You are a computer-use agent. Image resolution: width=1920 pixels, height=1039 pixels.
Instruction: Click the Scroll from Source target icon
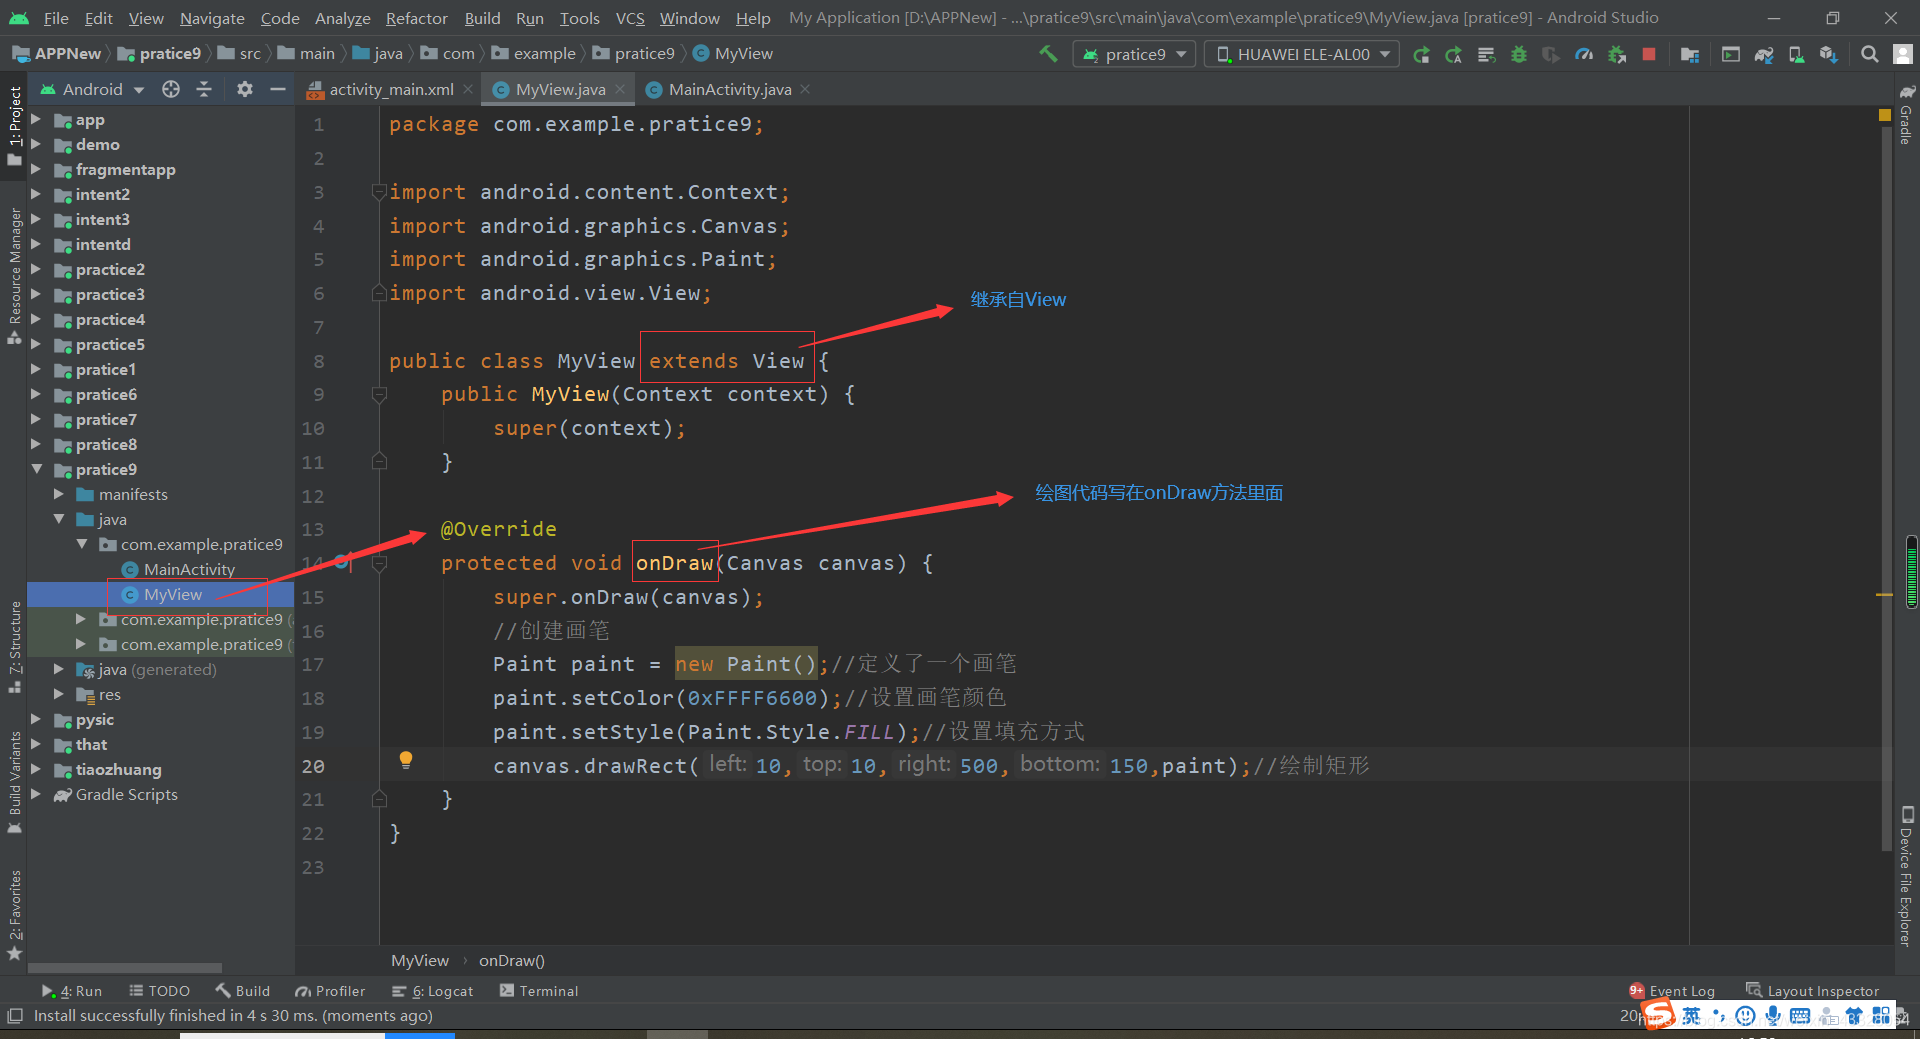pyautogui.click(x=171, y=89)
